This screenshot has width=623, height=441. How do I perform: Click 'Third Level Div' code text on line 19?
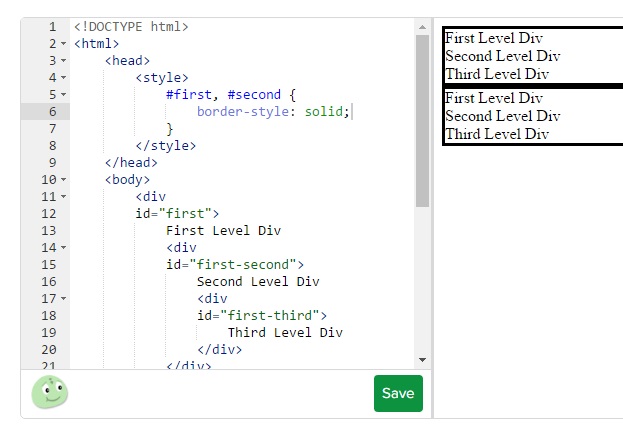click(x=285, y=333)
